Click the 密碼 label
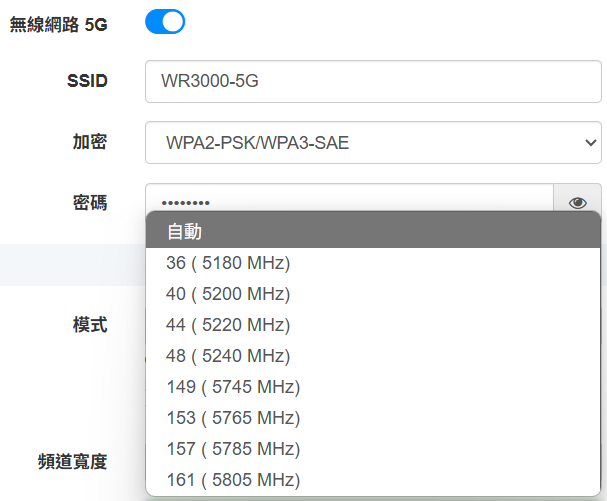 pos(90,203)
